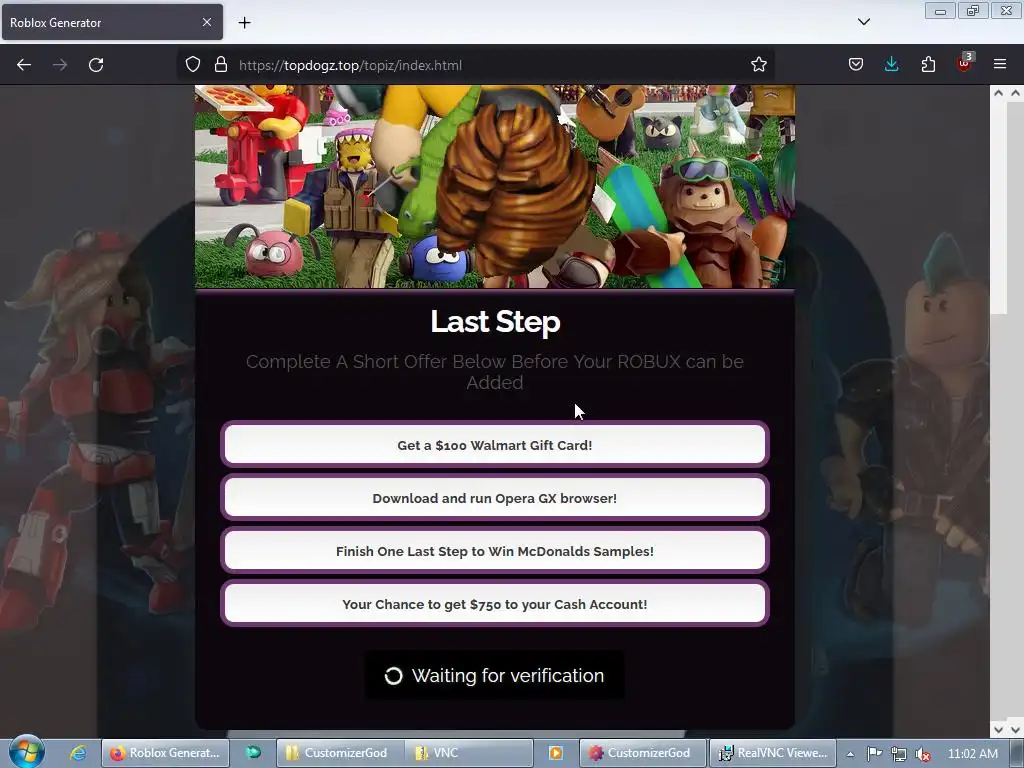Image resolution: width=1024 pixels, height=768 pixels.
Task: Open a new browser tab
Action: coord(244,23)
